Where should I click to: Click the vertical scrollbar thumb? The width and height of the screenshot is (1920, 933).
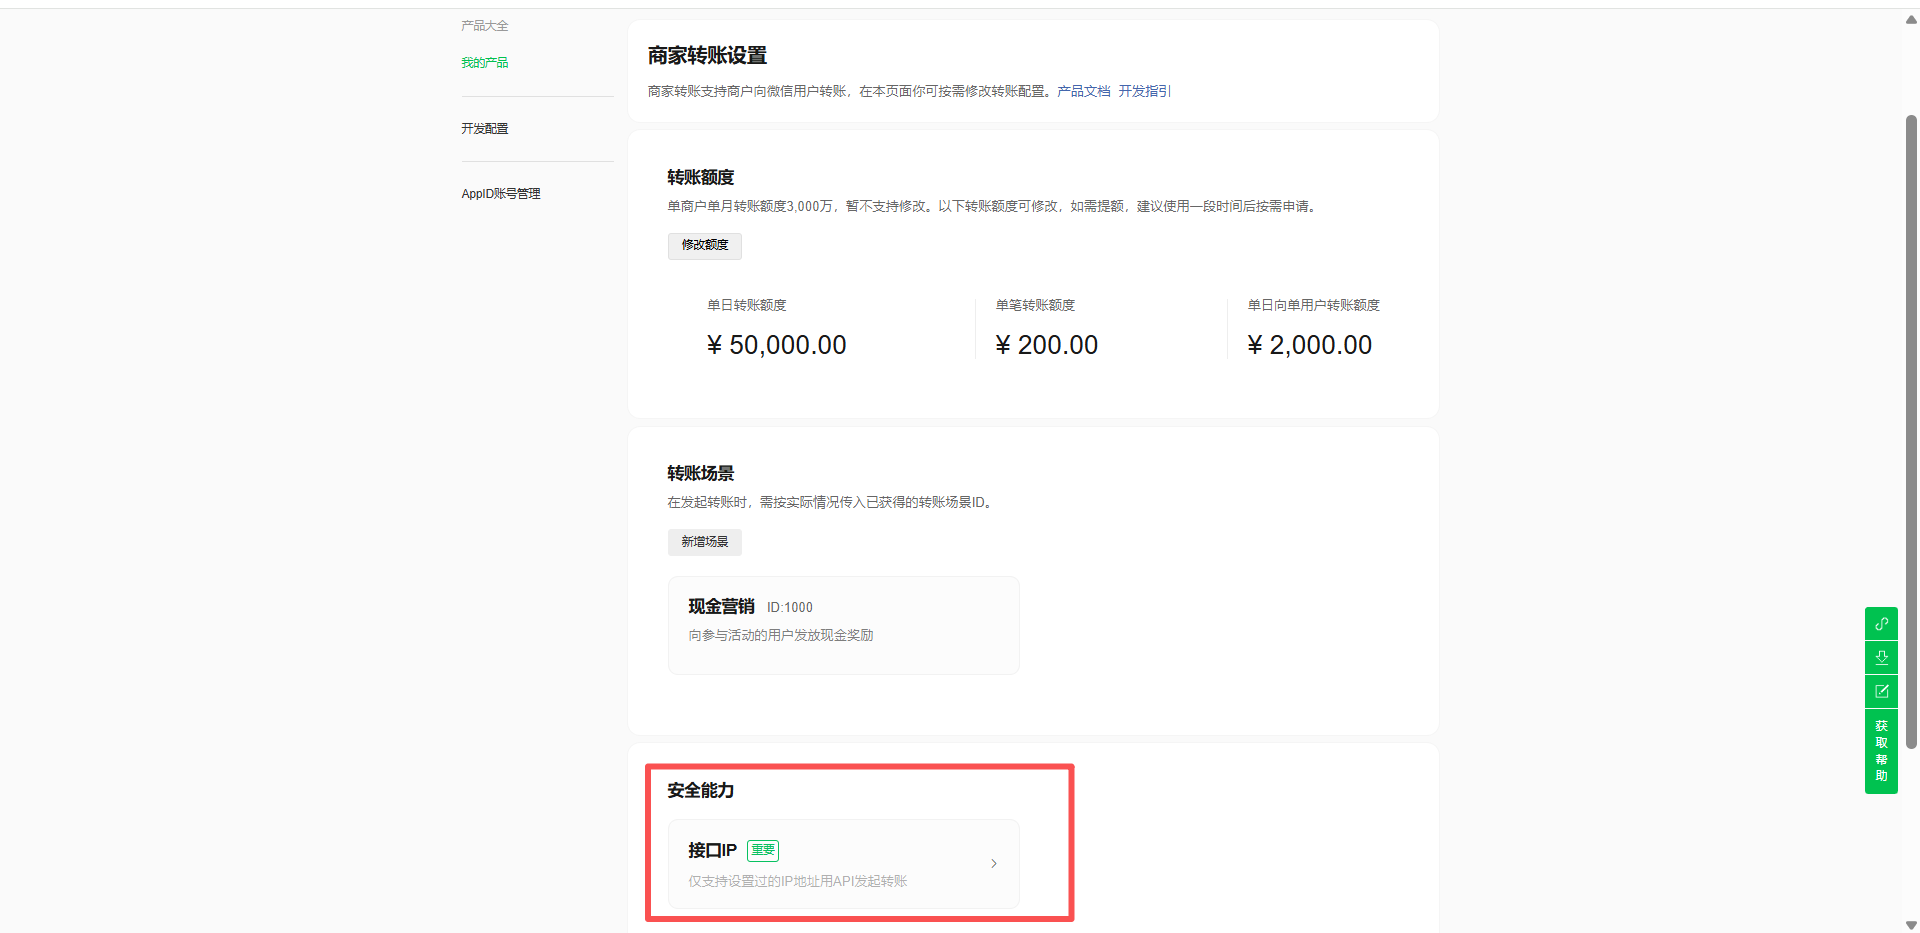[x=1911, y=430]
